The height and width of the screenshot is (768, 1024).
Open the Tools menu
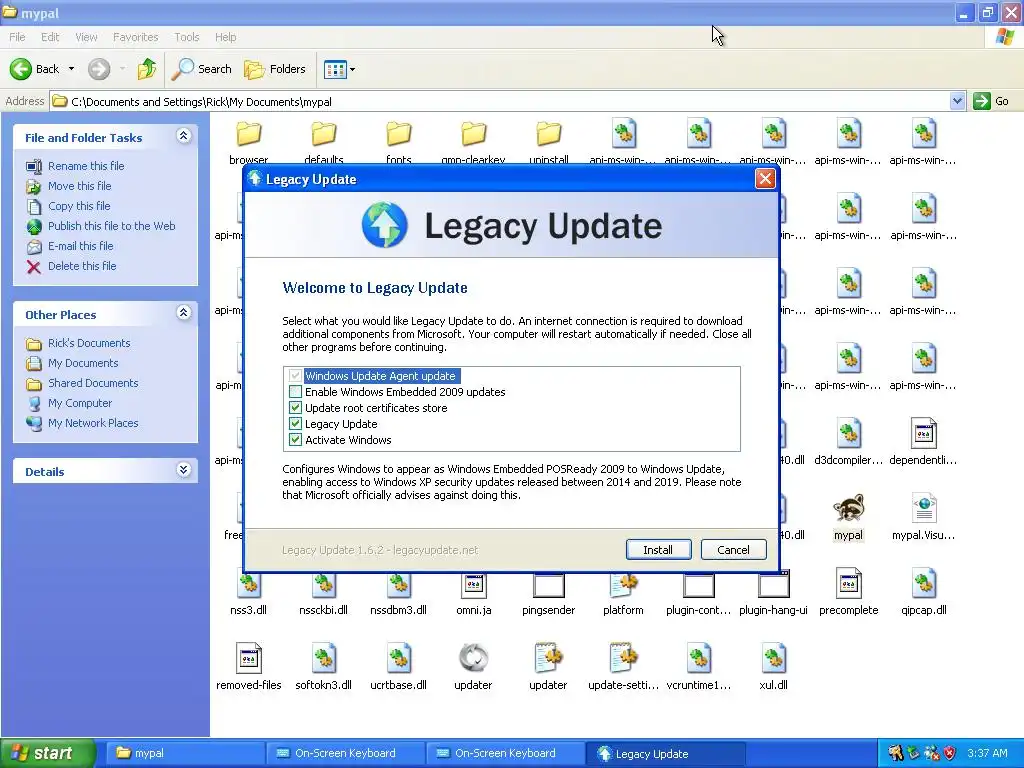187,37
